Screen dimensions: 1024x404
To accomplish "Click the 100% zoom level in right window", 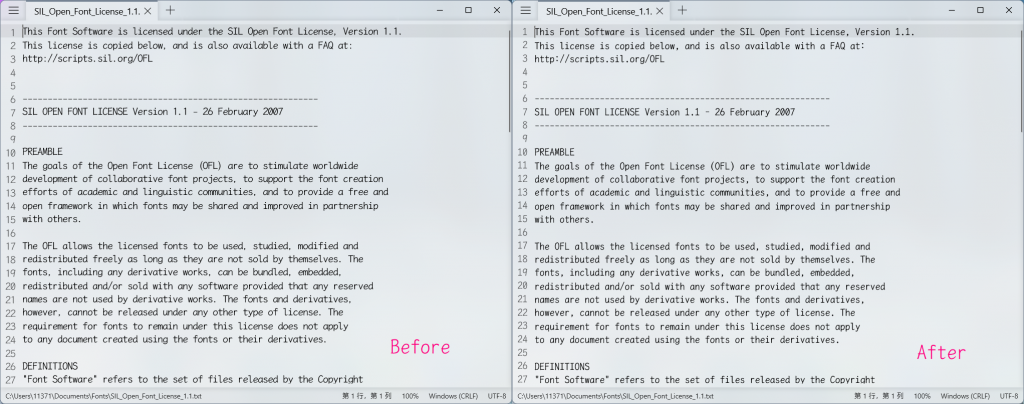I will coord(922,396).
